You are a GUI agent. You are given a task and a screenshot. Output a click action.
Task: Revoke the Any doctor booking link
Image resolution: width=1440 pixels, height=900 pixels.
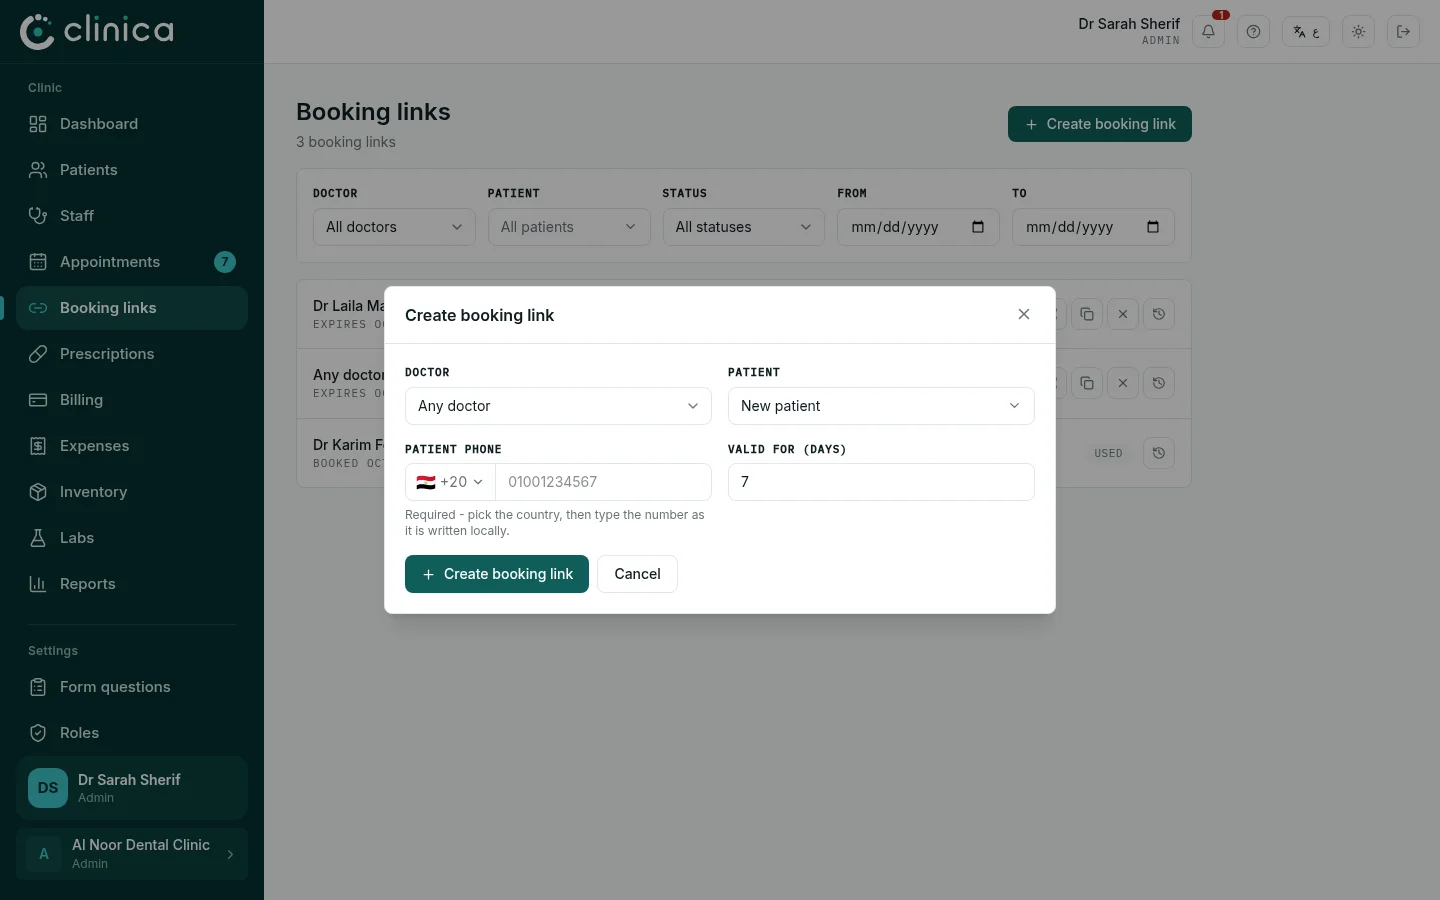tap(1123, 383)
